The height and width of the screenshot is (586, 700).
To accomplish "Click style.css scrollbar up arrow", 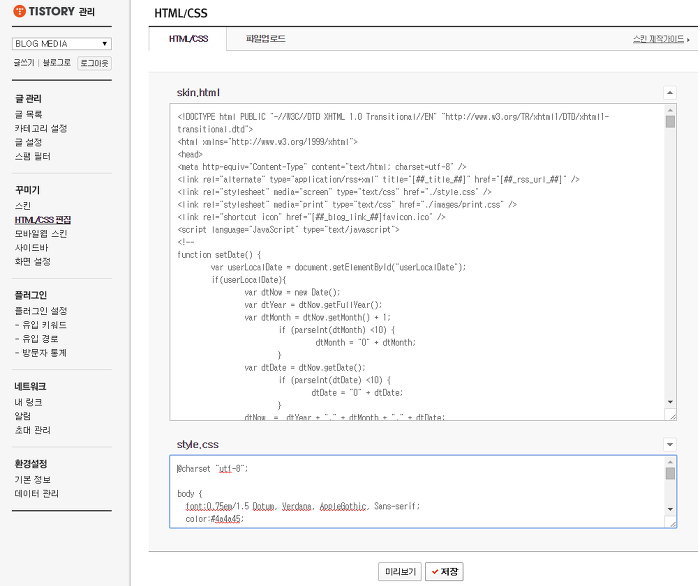I will click(x=670, y=462).
